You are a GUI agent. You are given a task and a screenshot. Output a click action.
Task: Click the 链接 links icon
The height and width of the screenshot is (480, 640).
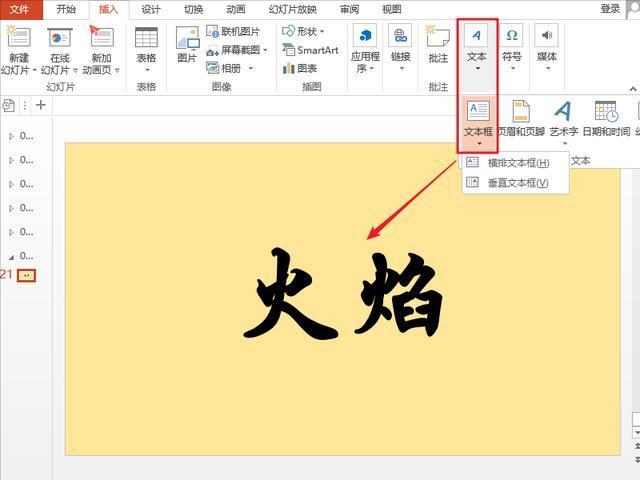[x=400, y=36]
